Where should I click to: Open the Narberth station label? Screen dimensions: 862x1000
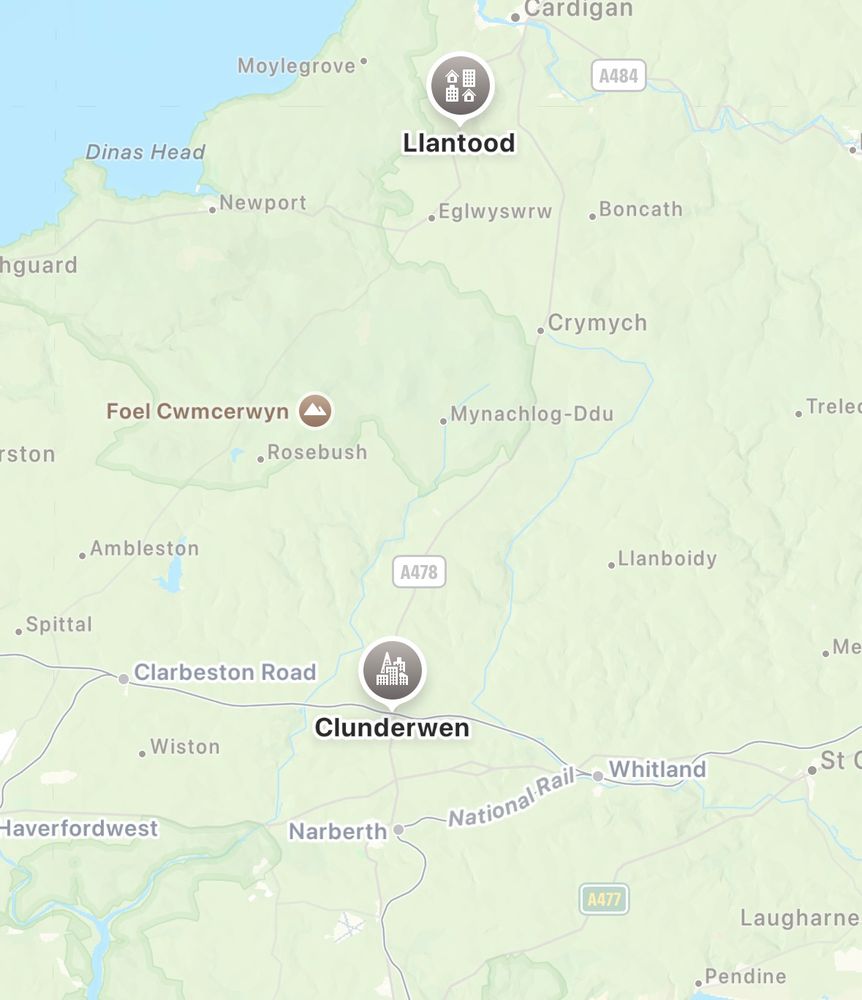point(338,831)
